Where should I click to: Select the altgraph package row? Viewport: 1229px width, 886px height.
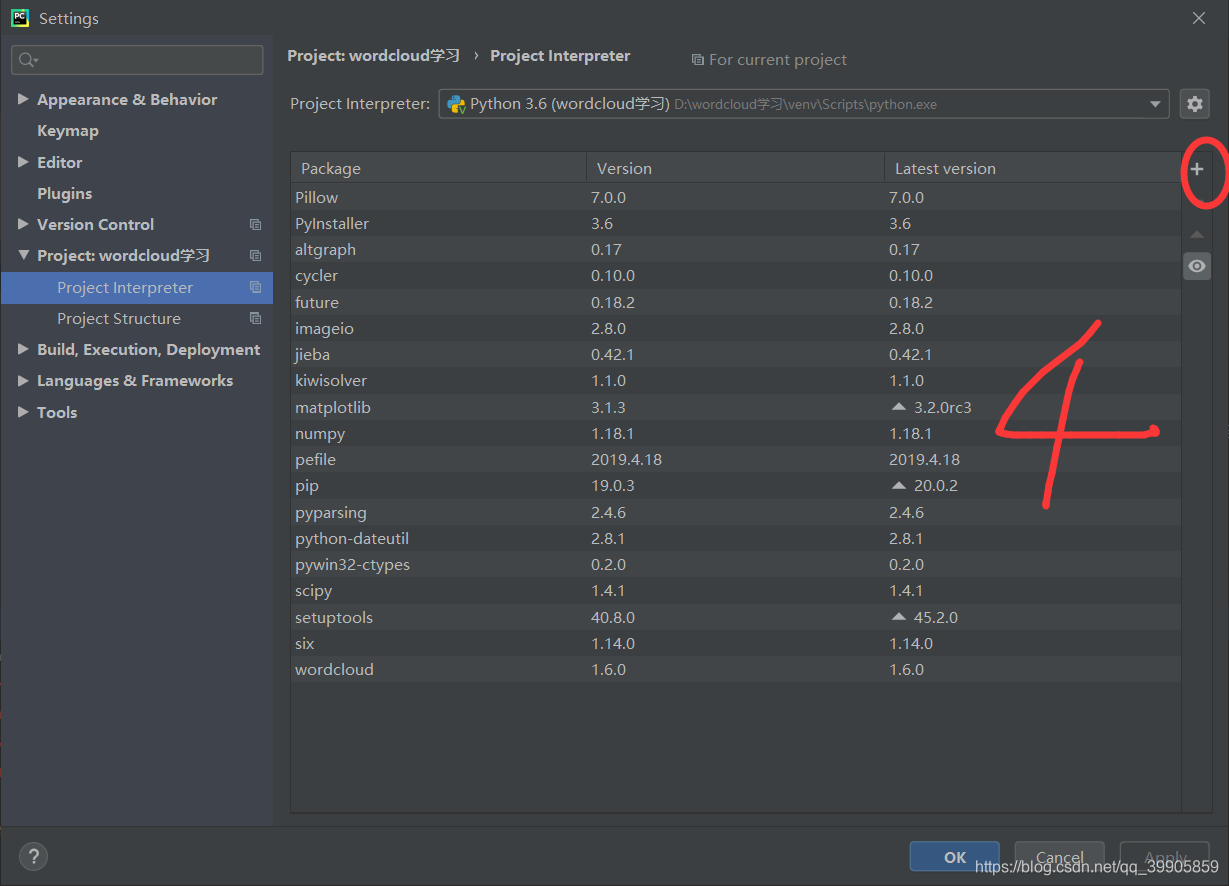[x=735, y=249]
